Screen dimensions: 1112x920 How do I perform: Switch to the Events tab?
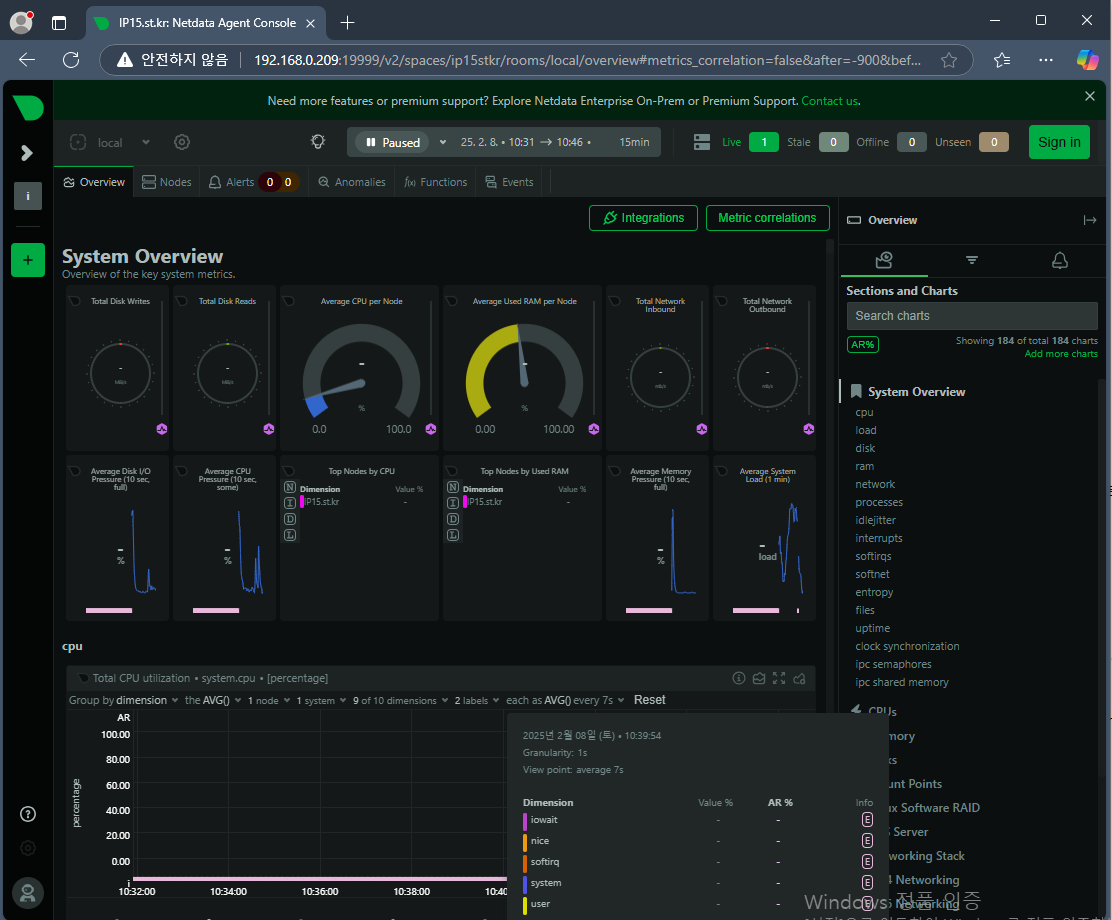pos(509,182)
